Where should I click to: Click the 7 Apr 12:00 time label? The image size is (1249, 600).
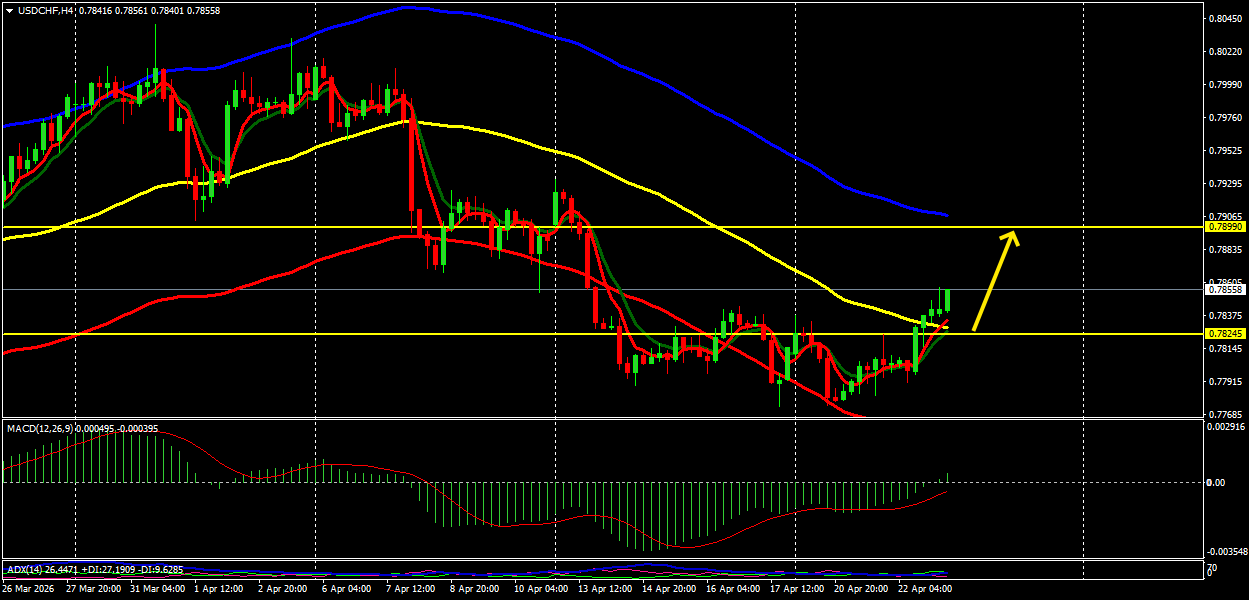pyautogui.click(x=410, y=589)
